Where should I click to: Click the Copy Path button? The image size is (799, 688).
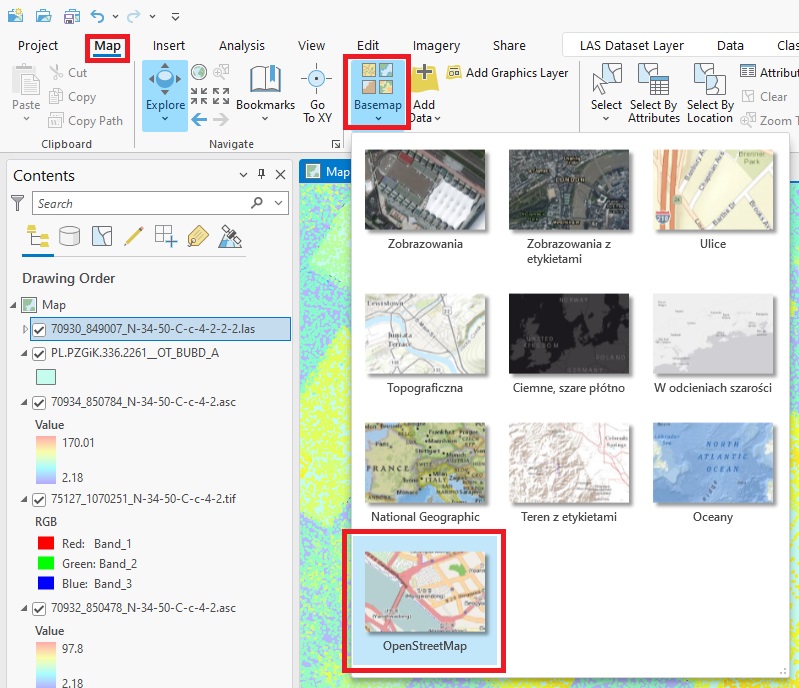(x=86, y=121)
